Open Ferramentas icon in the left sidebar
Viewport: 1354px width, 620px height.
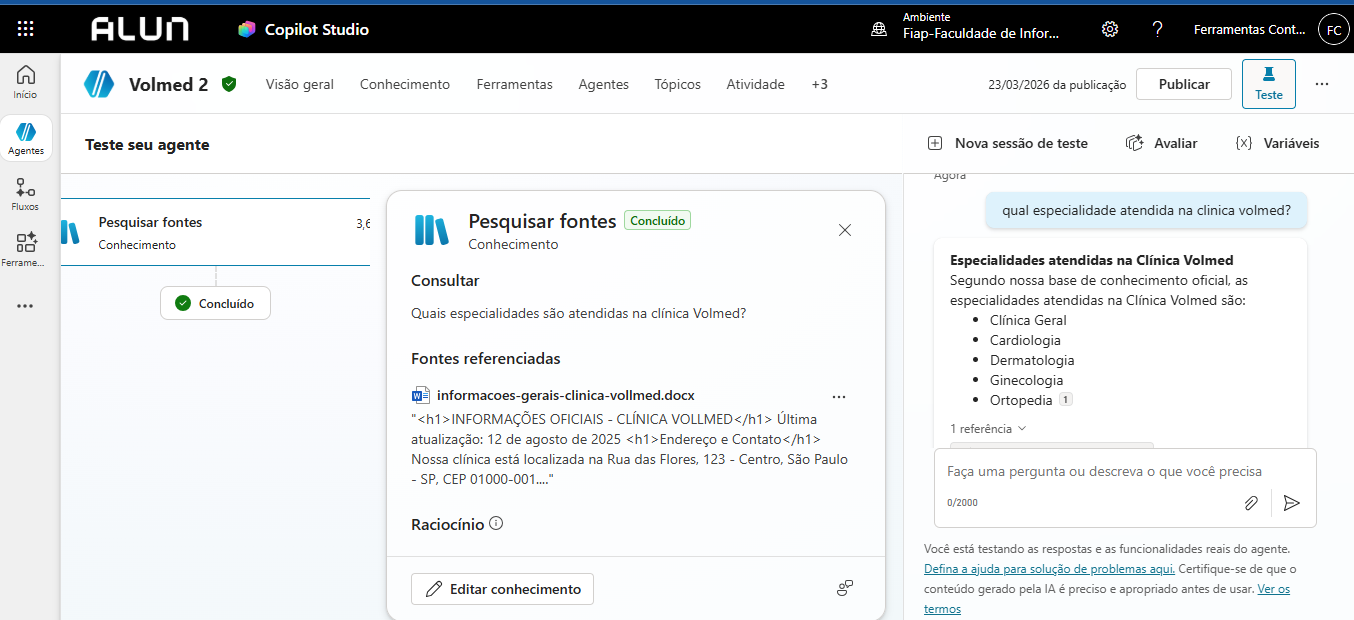click(26, 249)
